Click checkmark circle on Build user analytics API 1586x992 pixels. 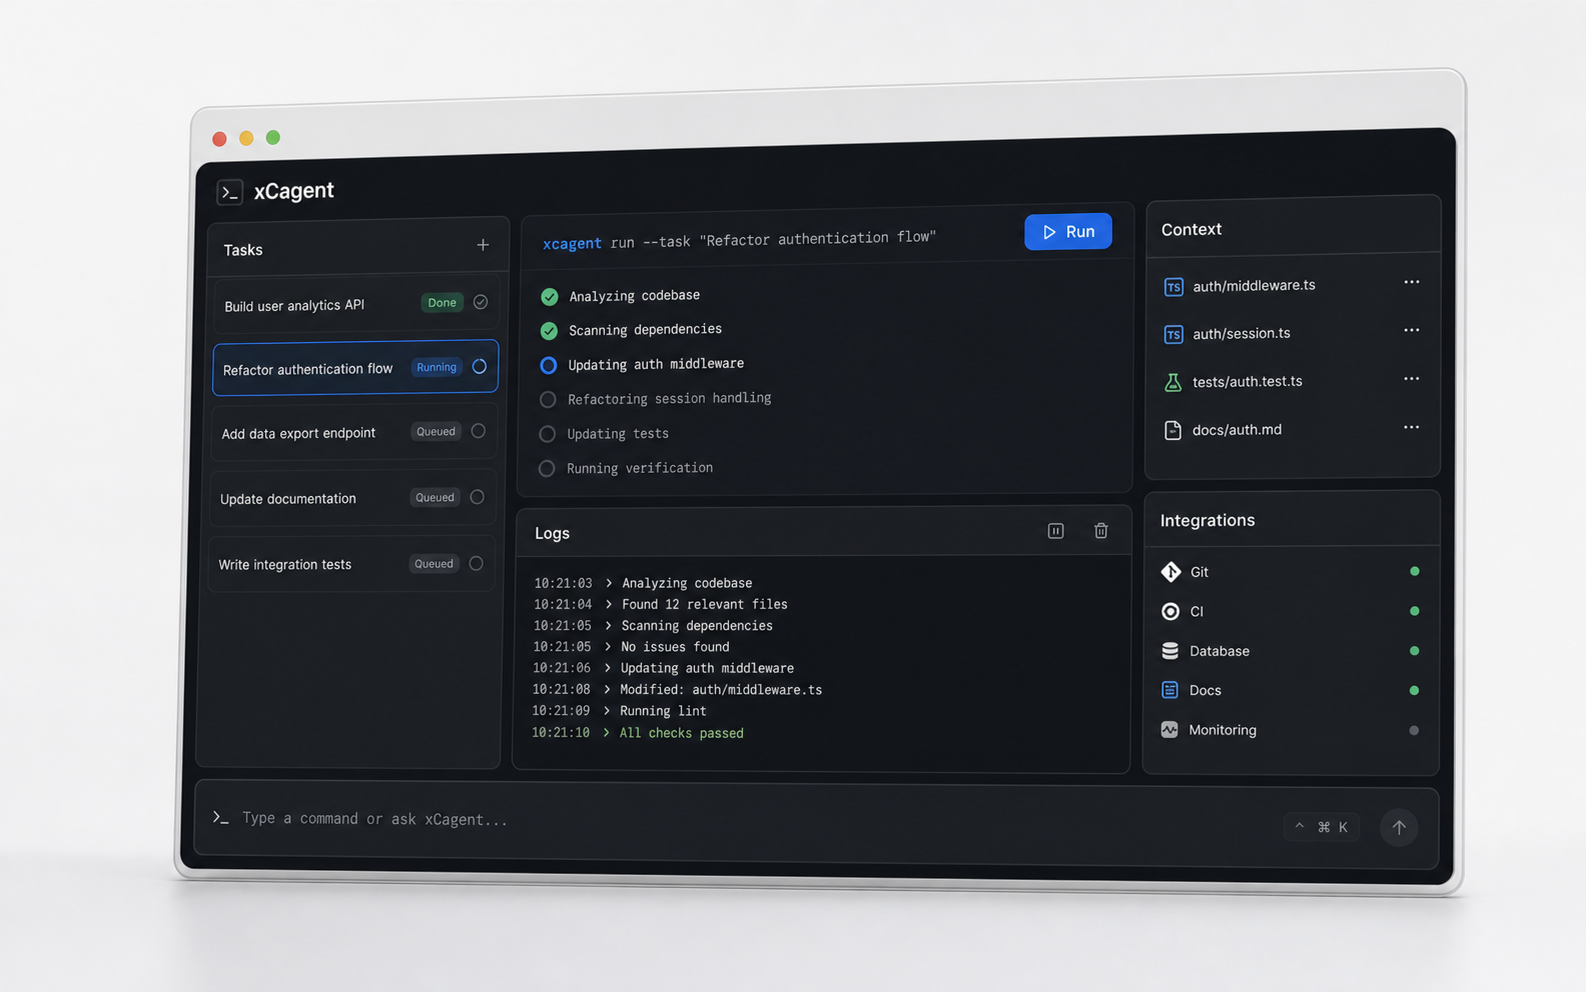pos(481,302)
